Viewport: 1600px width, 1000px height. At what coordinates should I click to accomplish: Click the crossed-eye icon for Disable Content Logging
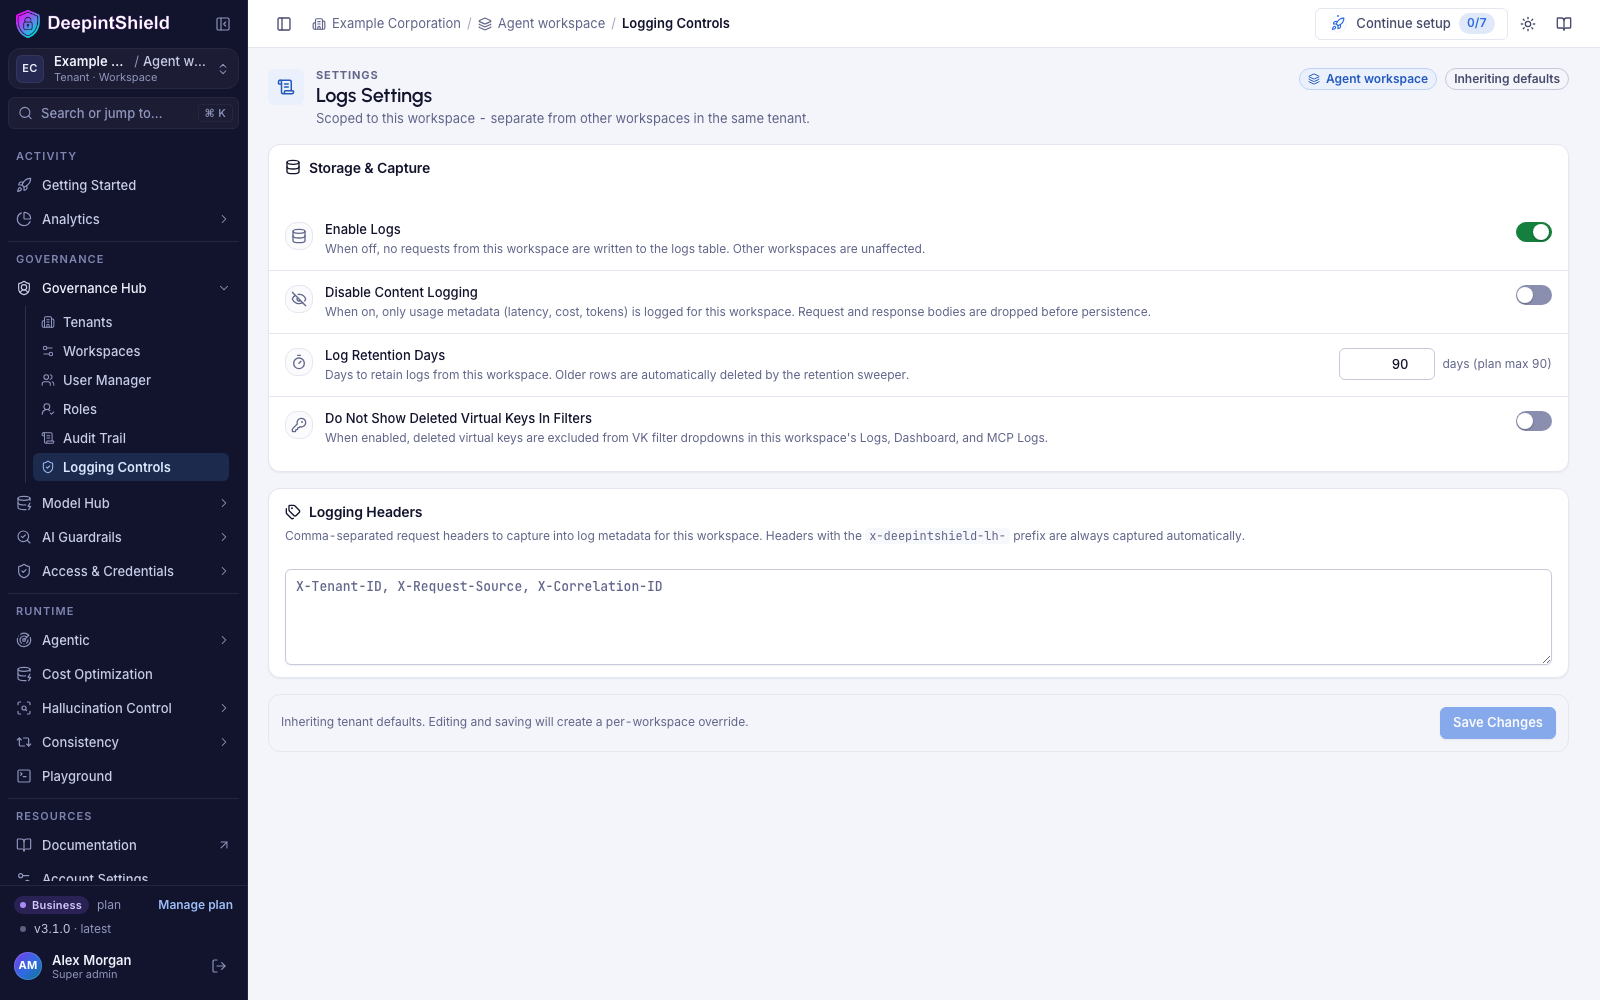click(x=299, y=299)
